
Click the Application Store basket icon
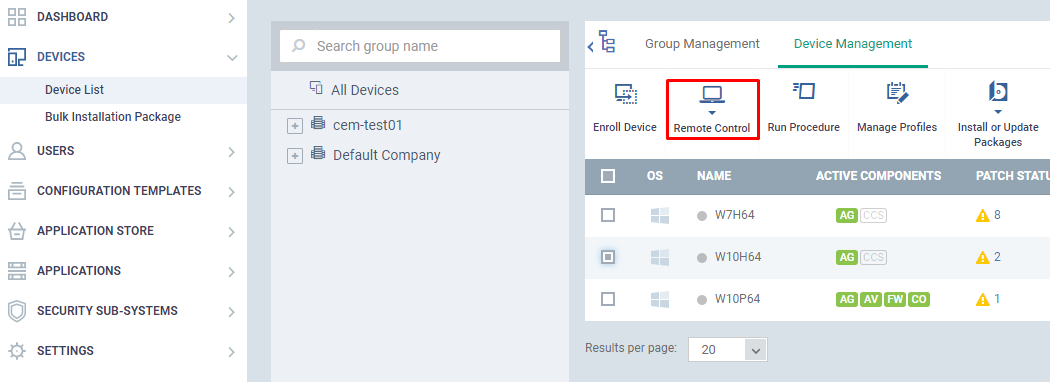click(17, 231)
